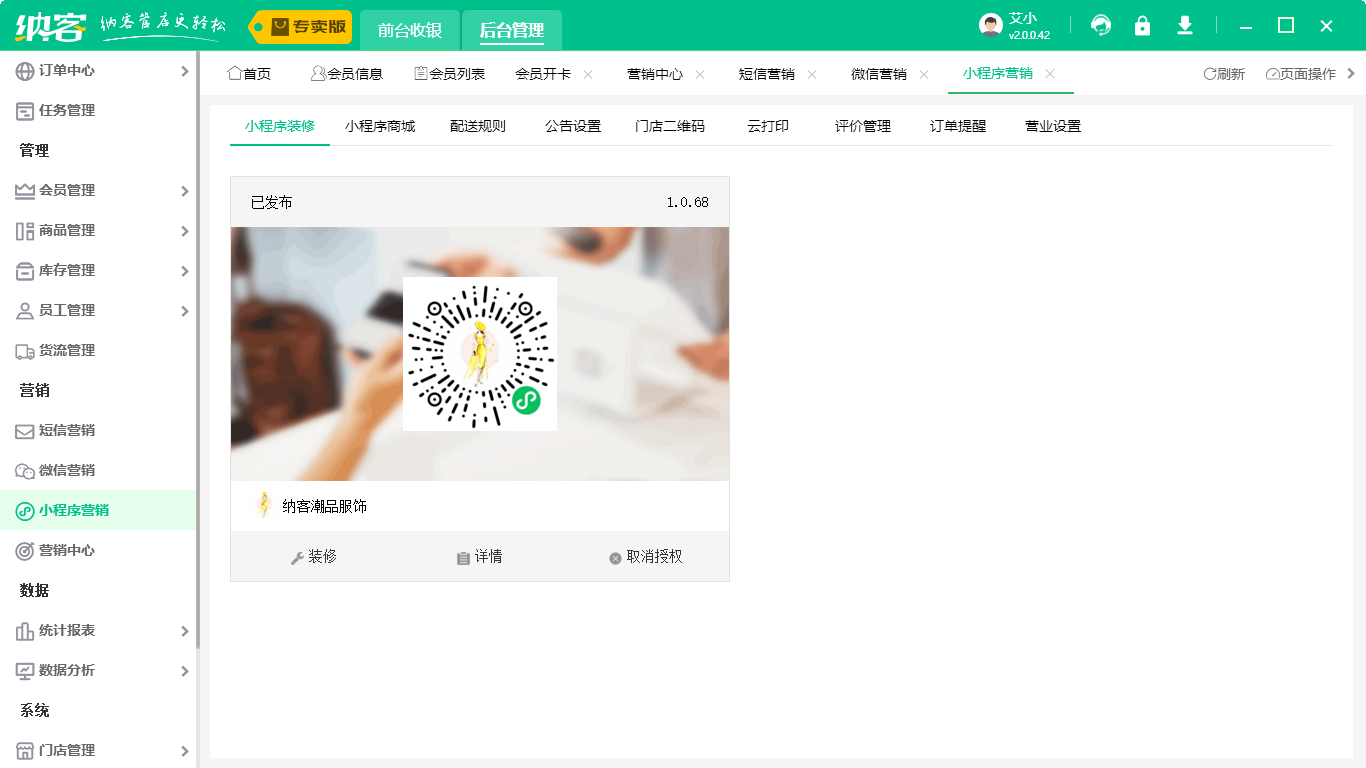Expand the 订单中心 menu arrow
1366x768 pixels.
click(x=184, y=71)
